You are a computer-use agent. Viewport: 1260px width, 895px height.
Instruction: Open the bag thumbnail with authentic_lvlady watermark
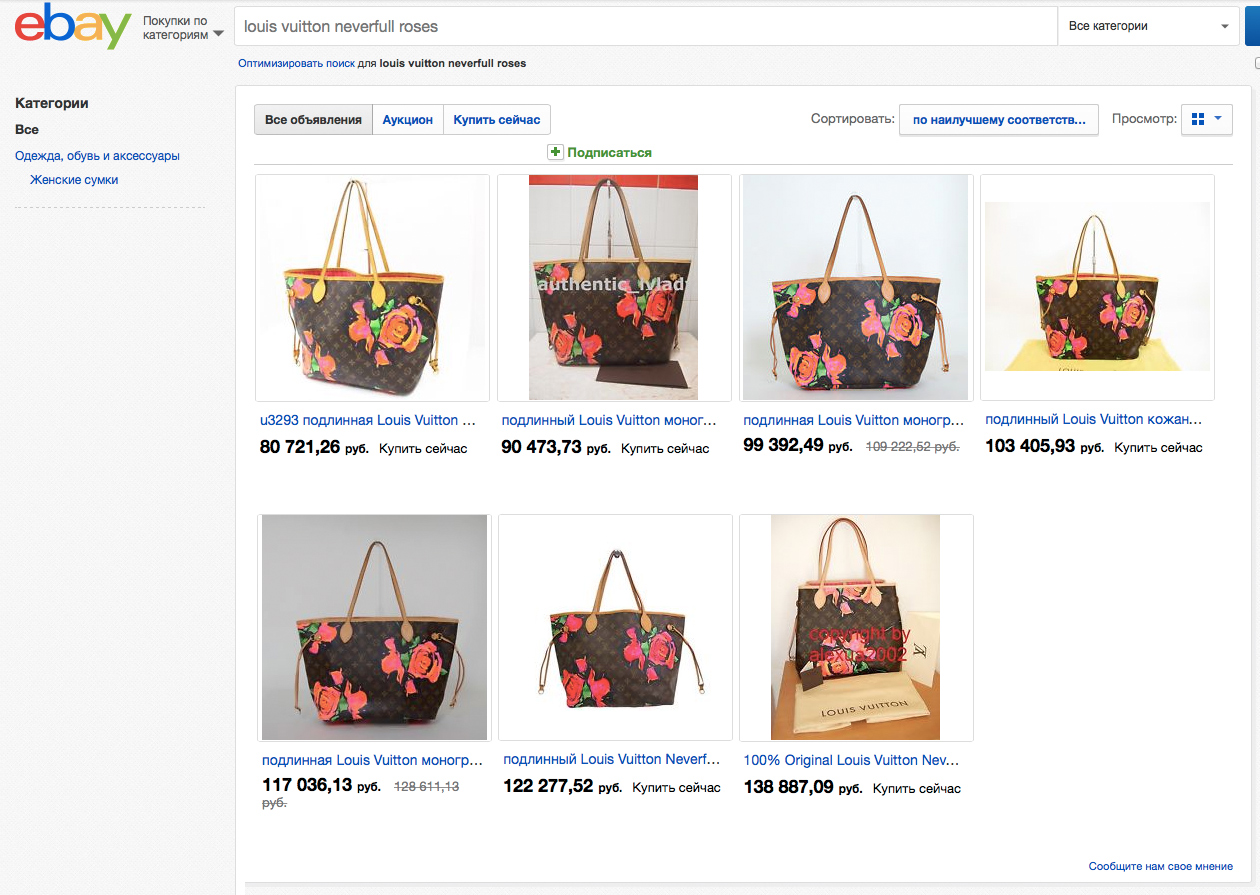614,288
